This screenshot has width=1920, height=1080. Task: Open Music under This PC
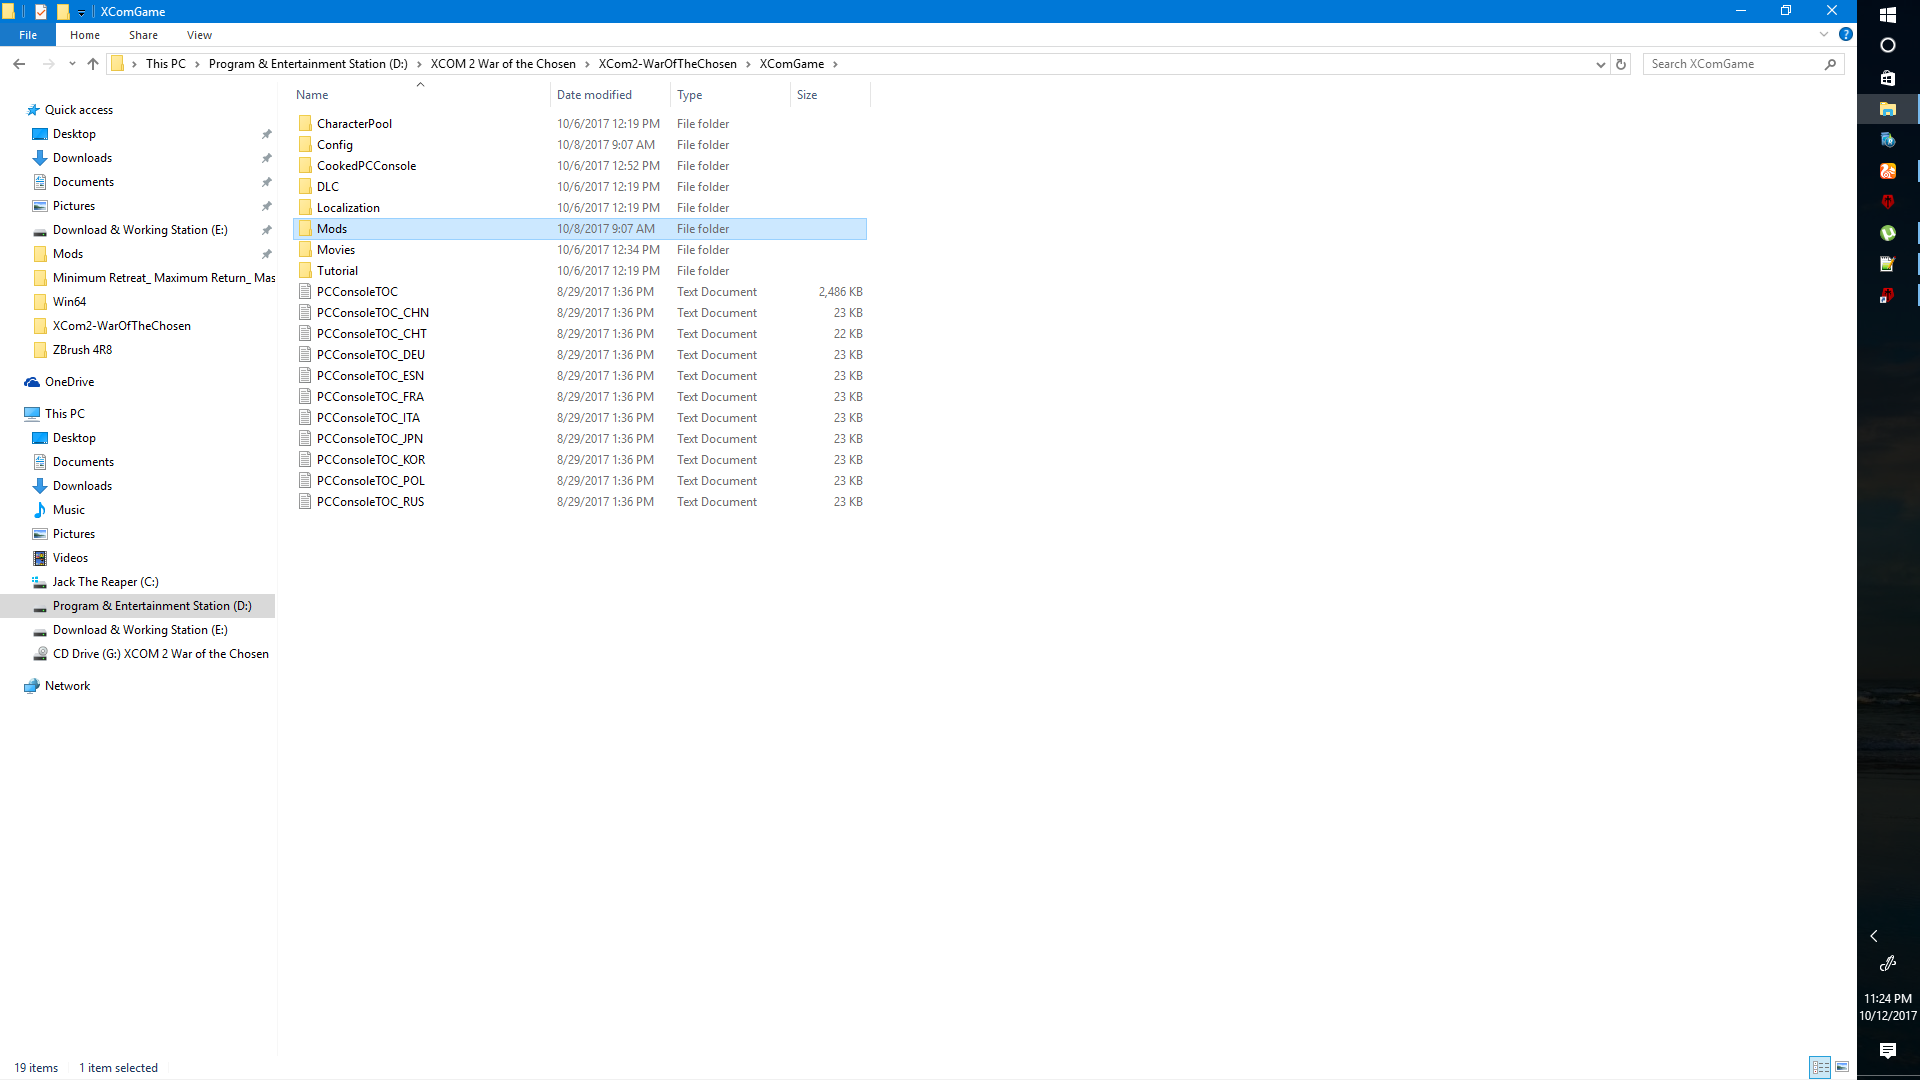click(68, 510)
